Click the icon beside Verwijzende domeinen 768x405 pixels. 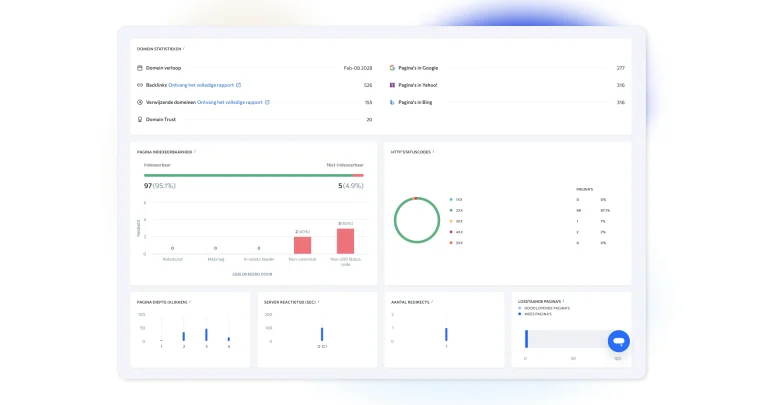pos(140,102)
